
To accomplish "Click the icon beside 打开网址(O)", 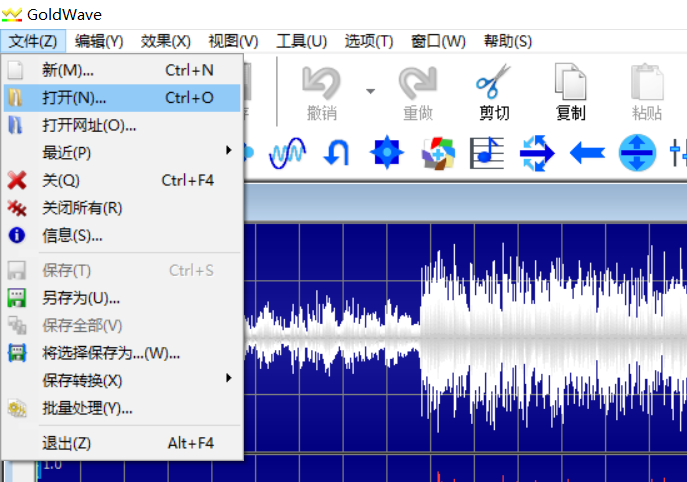I will coord(15,125).
